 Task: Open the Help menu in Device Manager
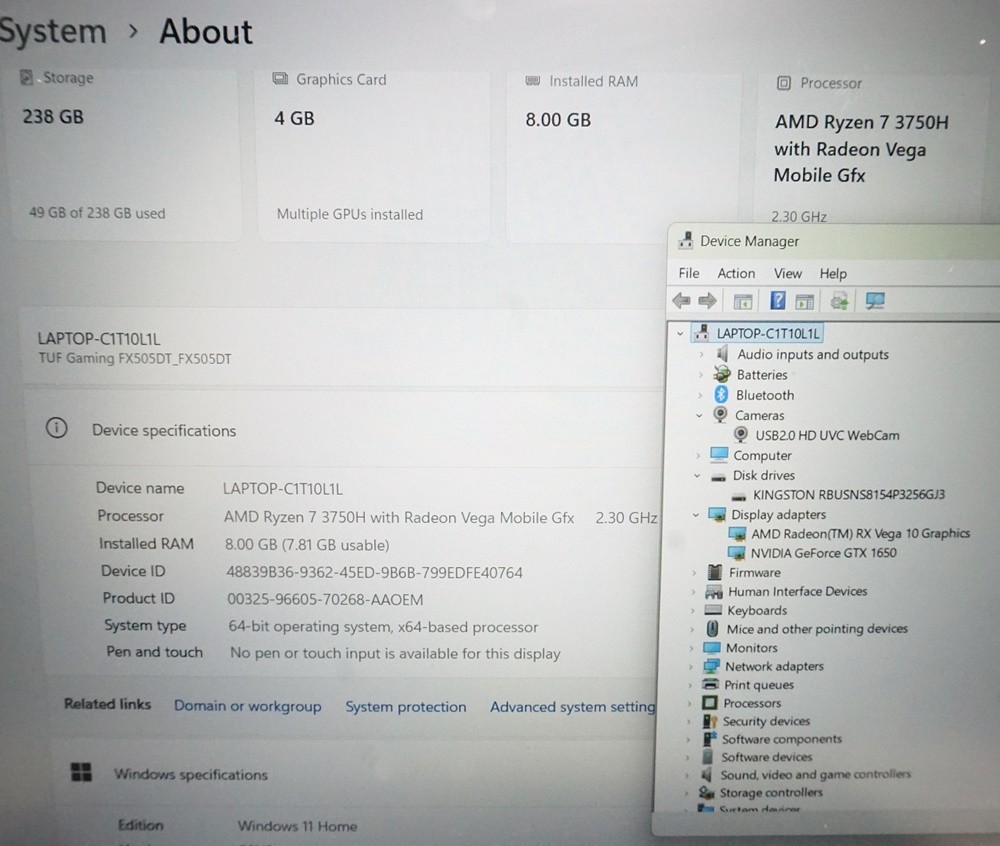(x=833, y=274)
